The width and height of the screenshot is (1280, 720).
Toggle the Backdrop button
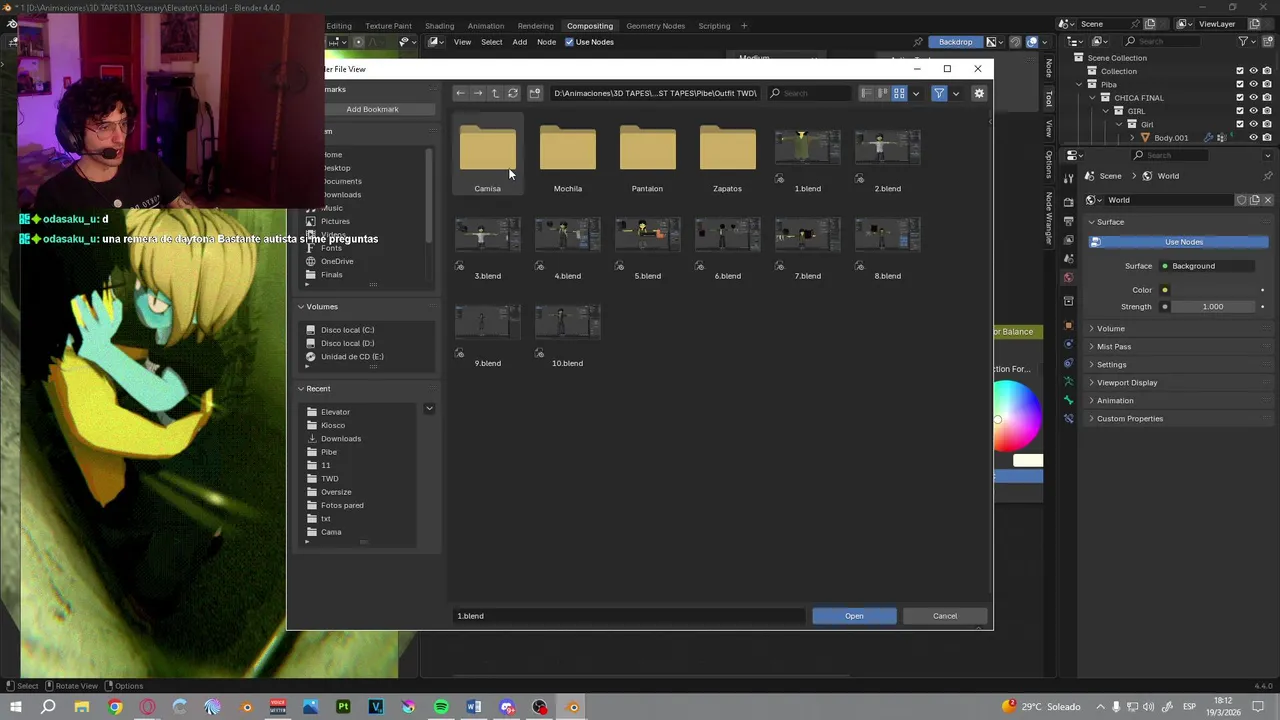point(955,42)
